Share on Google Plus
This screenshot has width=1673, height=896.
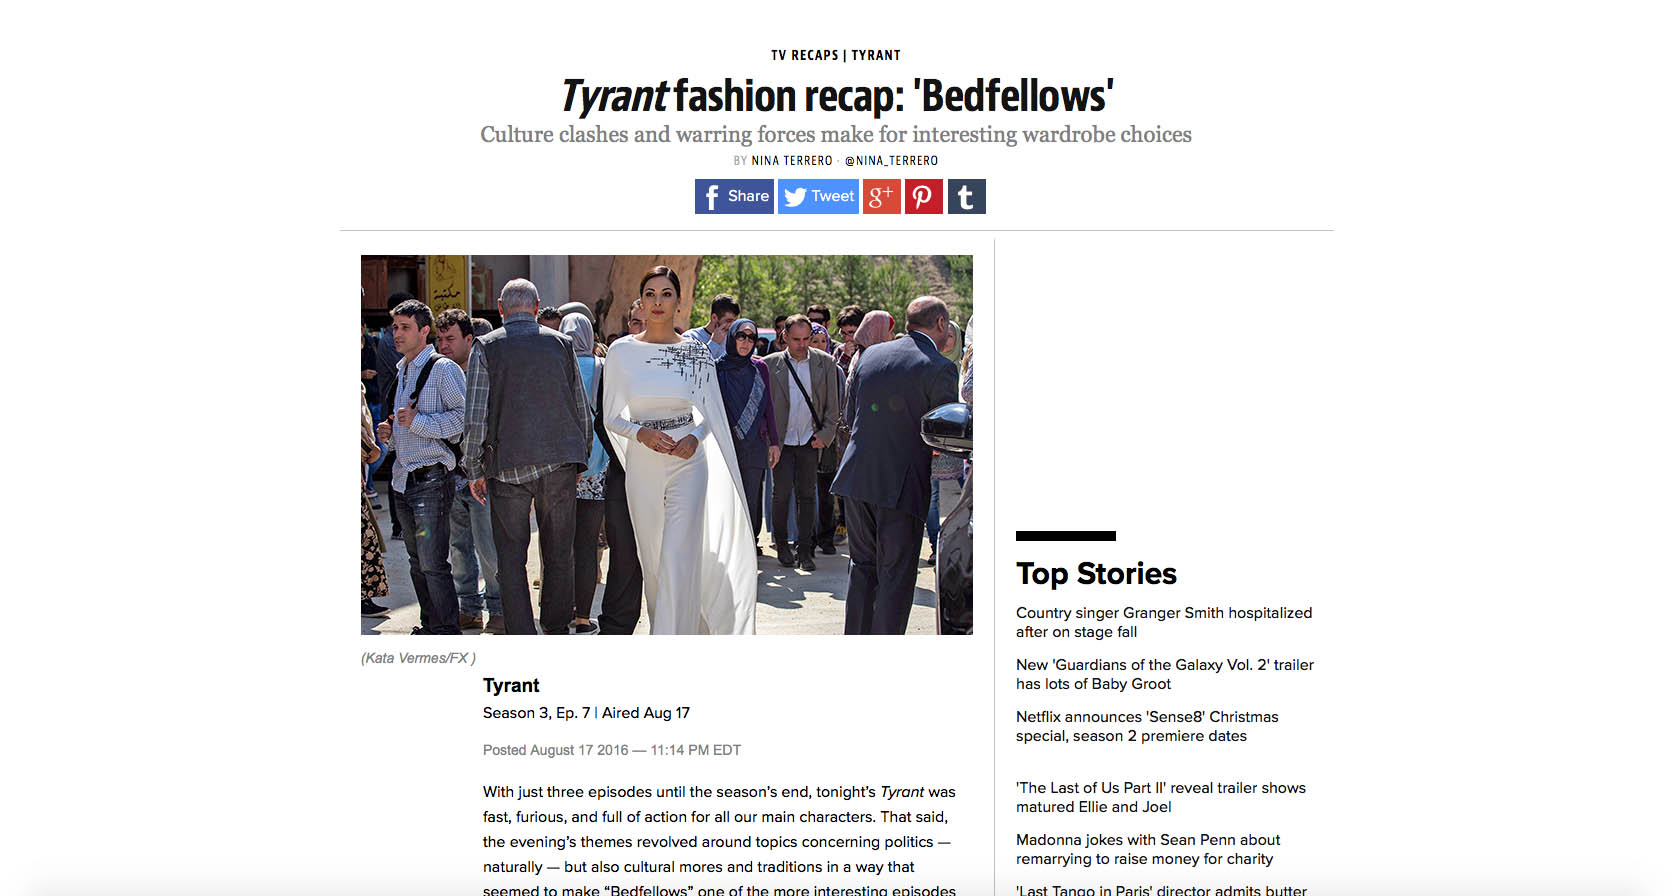click(881, 196)
